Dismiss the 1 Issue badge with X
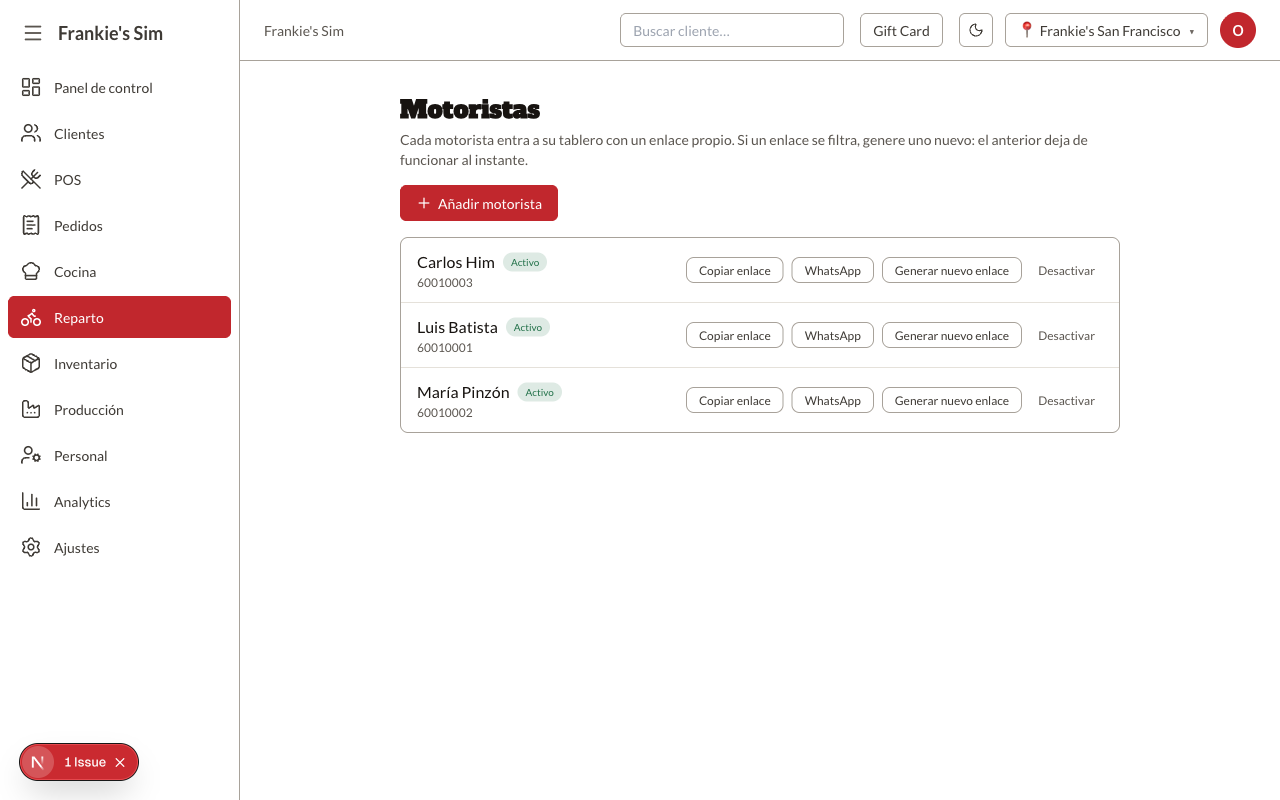 tap(120, 762)
